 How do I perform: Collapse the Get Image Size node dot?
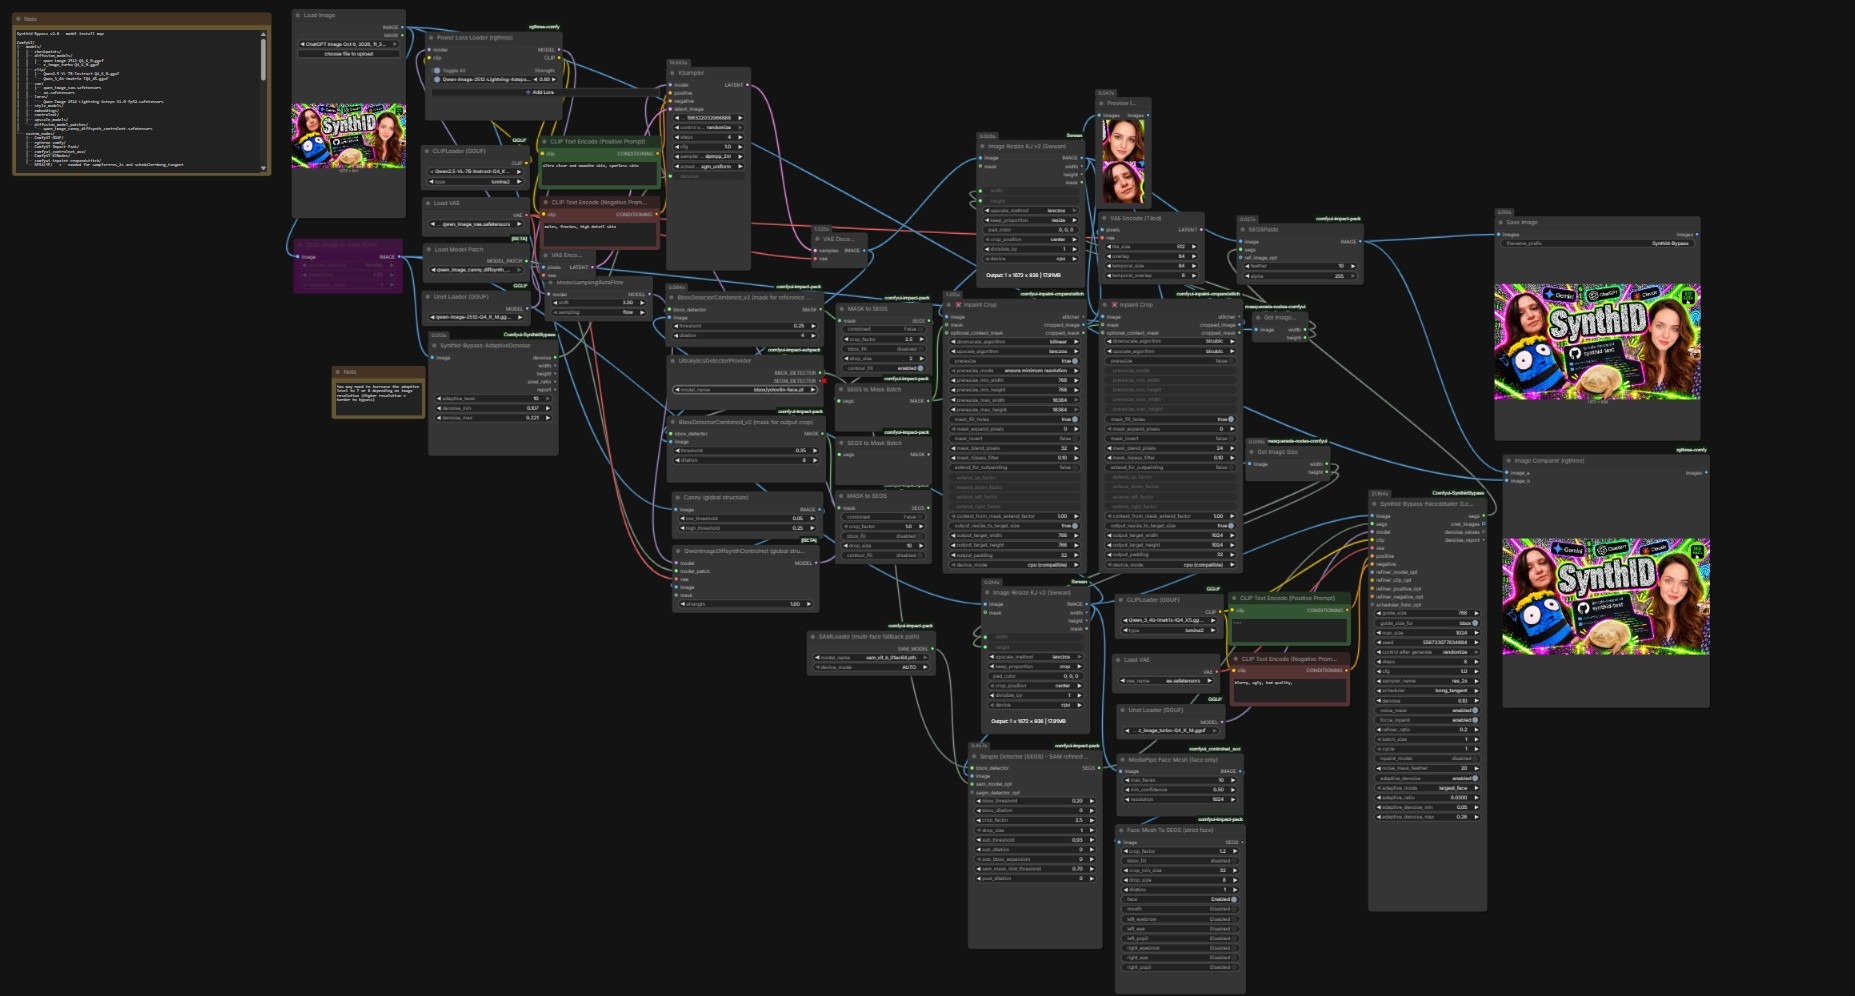(1252, 452)
